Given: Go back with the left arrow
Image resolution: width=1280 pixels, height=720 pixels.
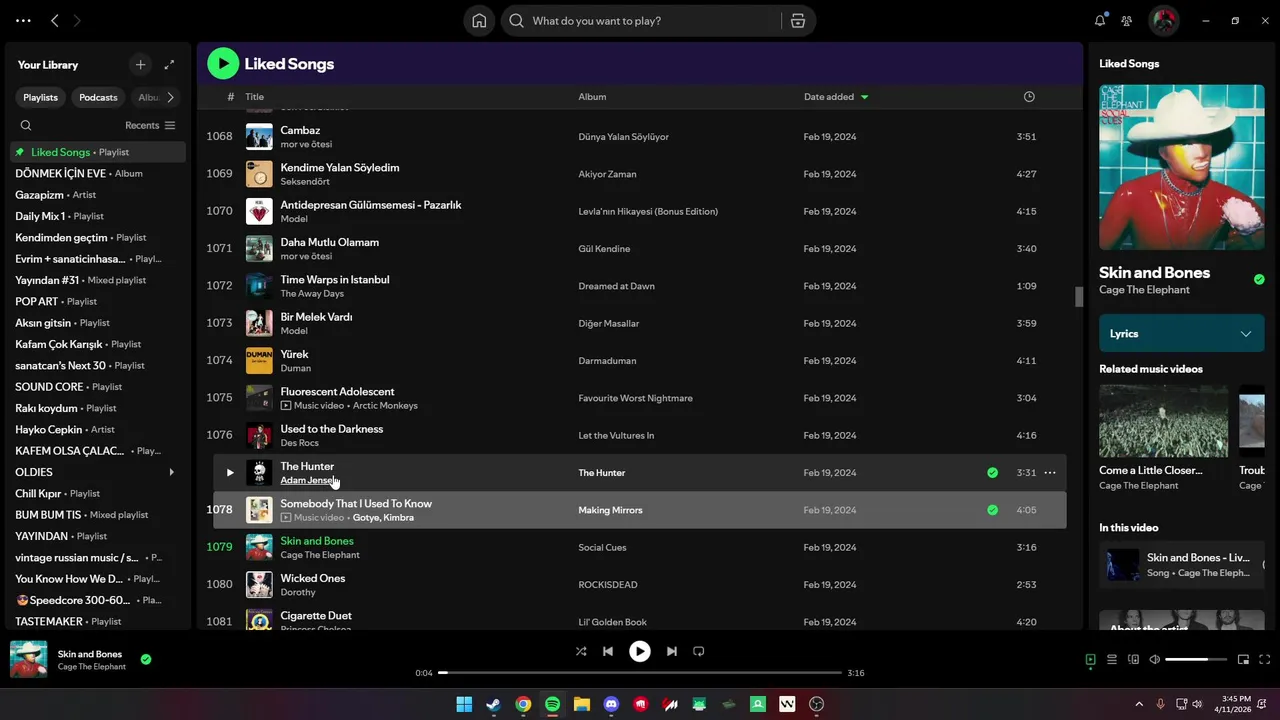Looking at the screenshot, I should [55, 20].
